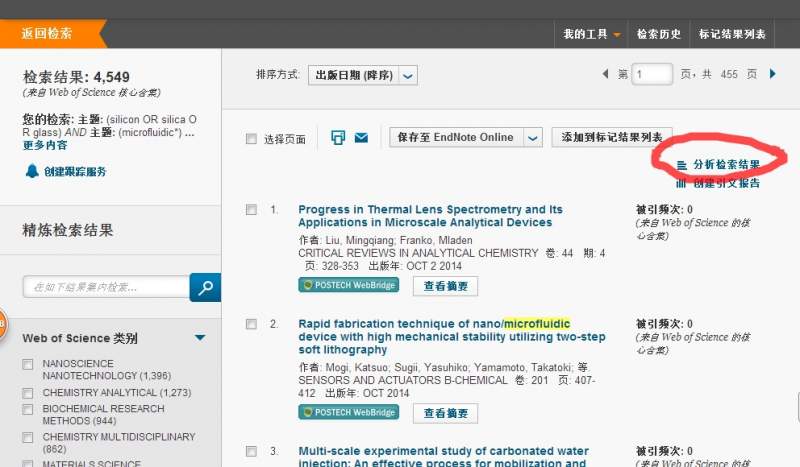
Task: Check result 3 Multi-scale experimental study checkbox
Action: (251, 451)
